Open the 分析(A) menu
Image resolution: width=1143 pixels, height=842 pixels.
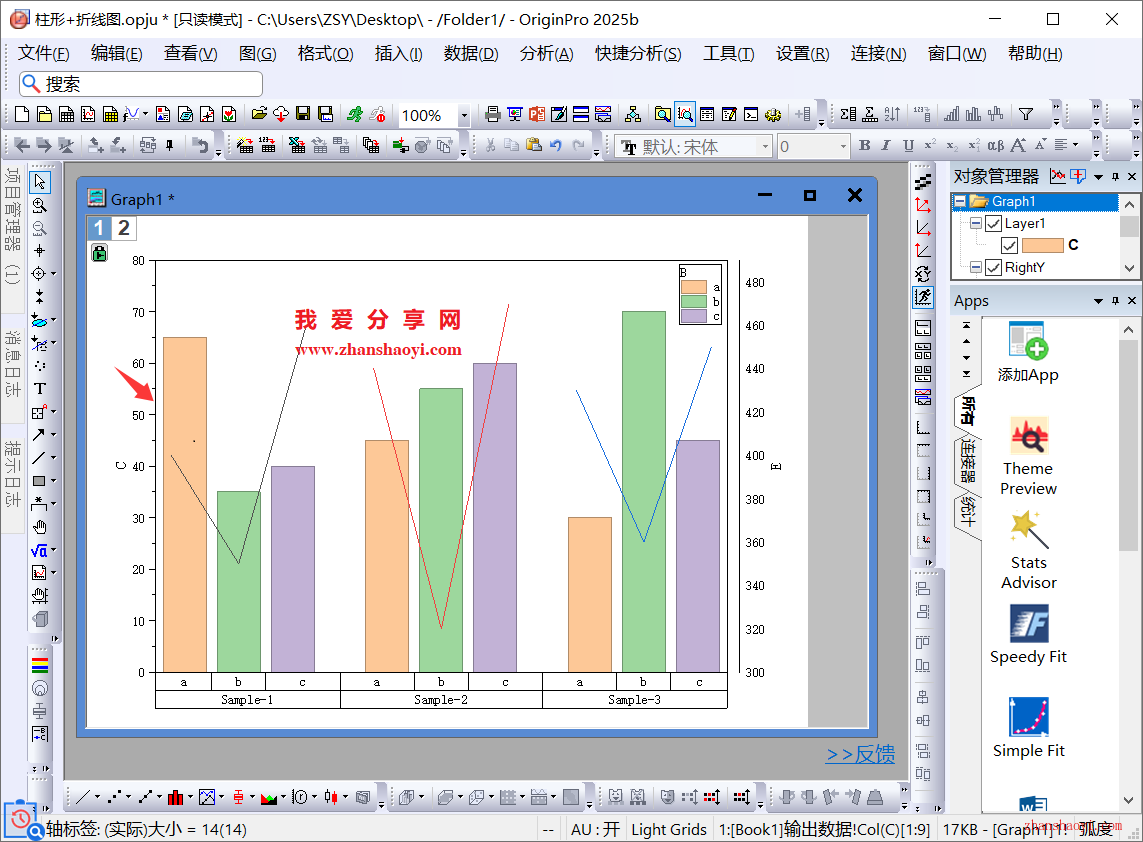tap(546, 54)
